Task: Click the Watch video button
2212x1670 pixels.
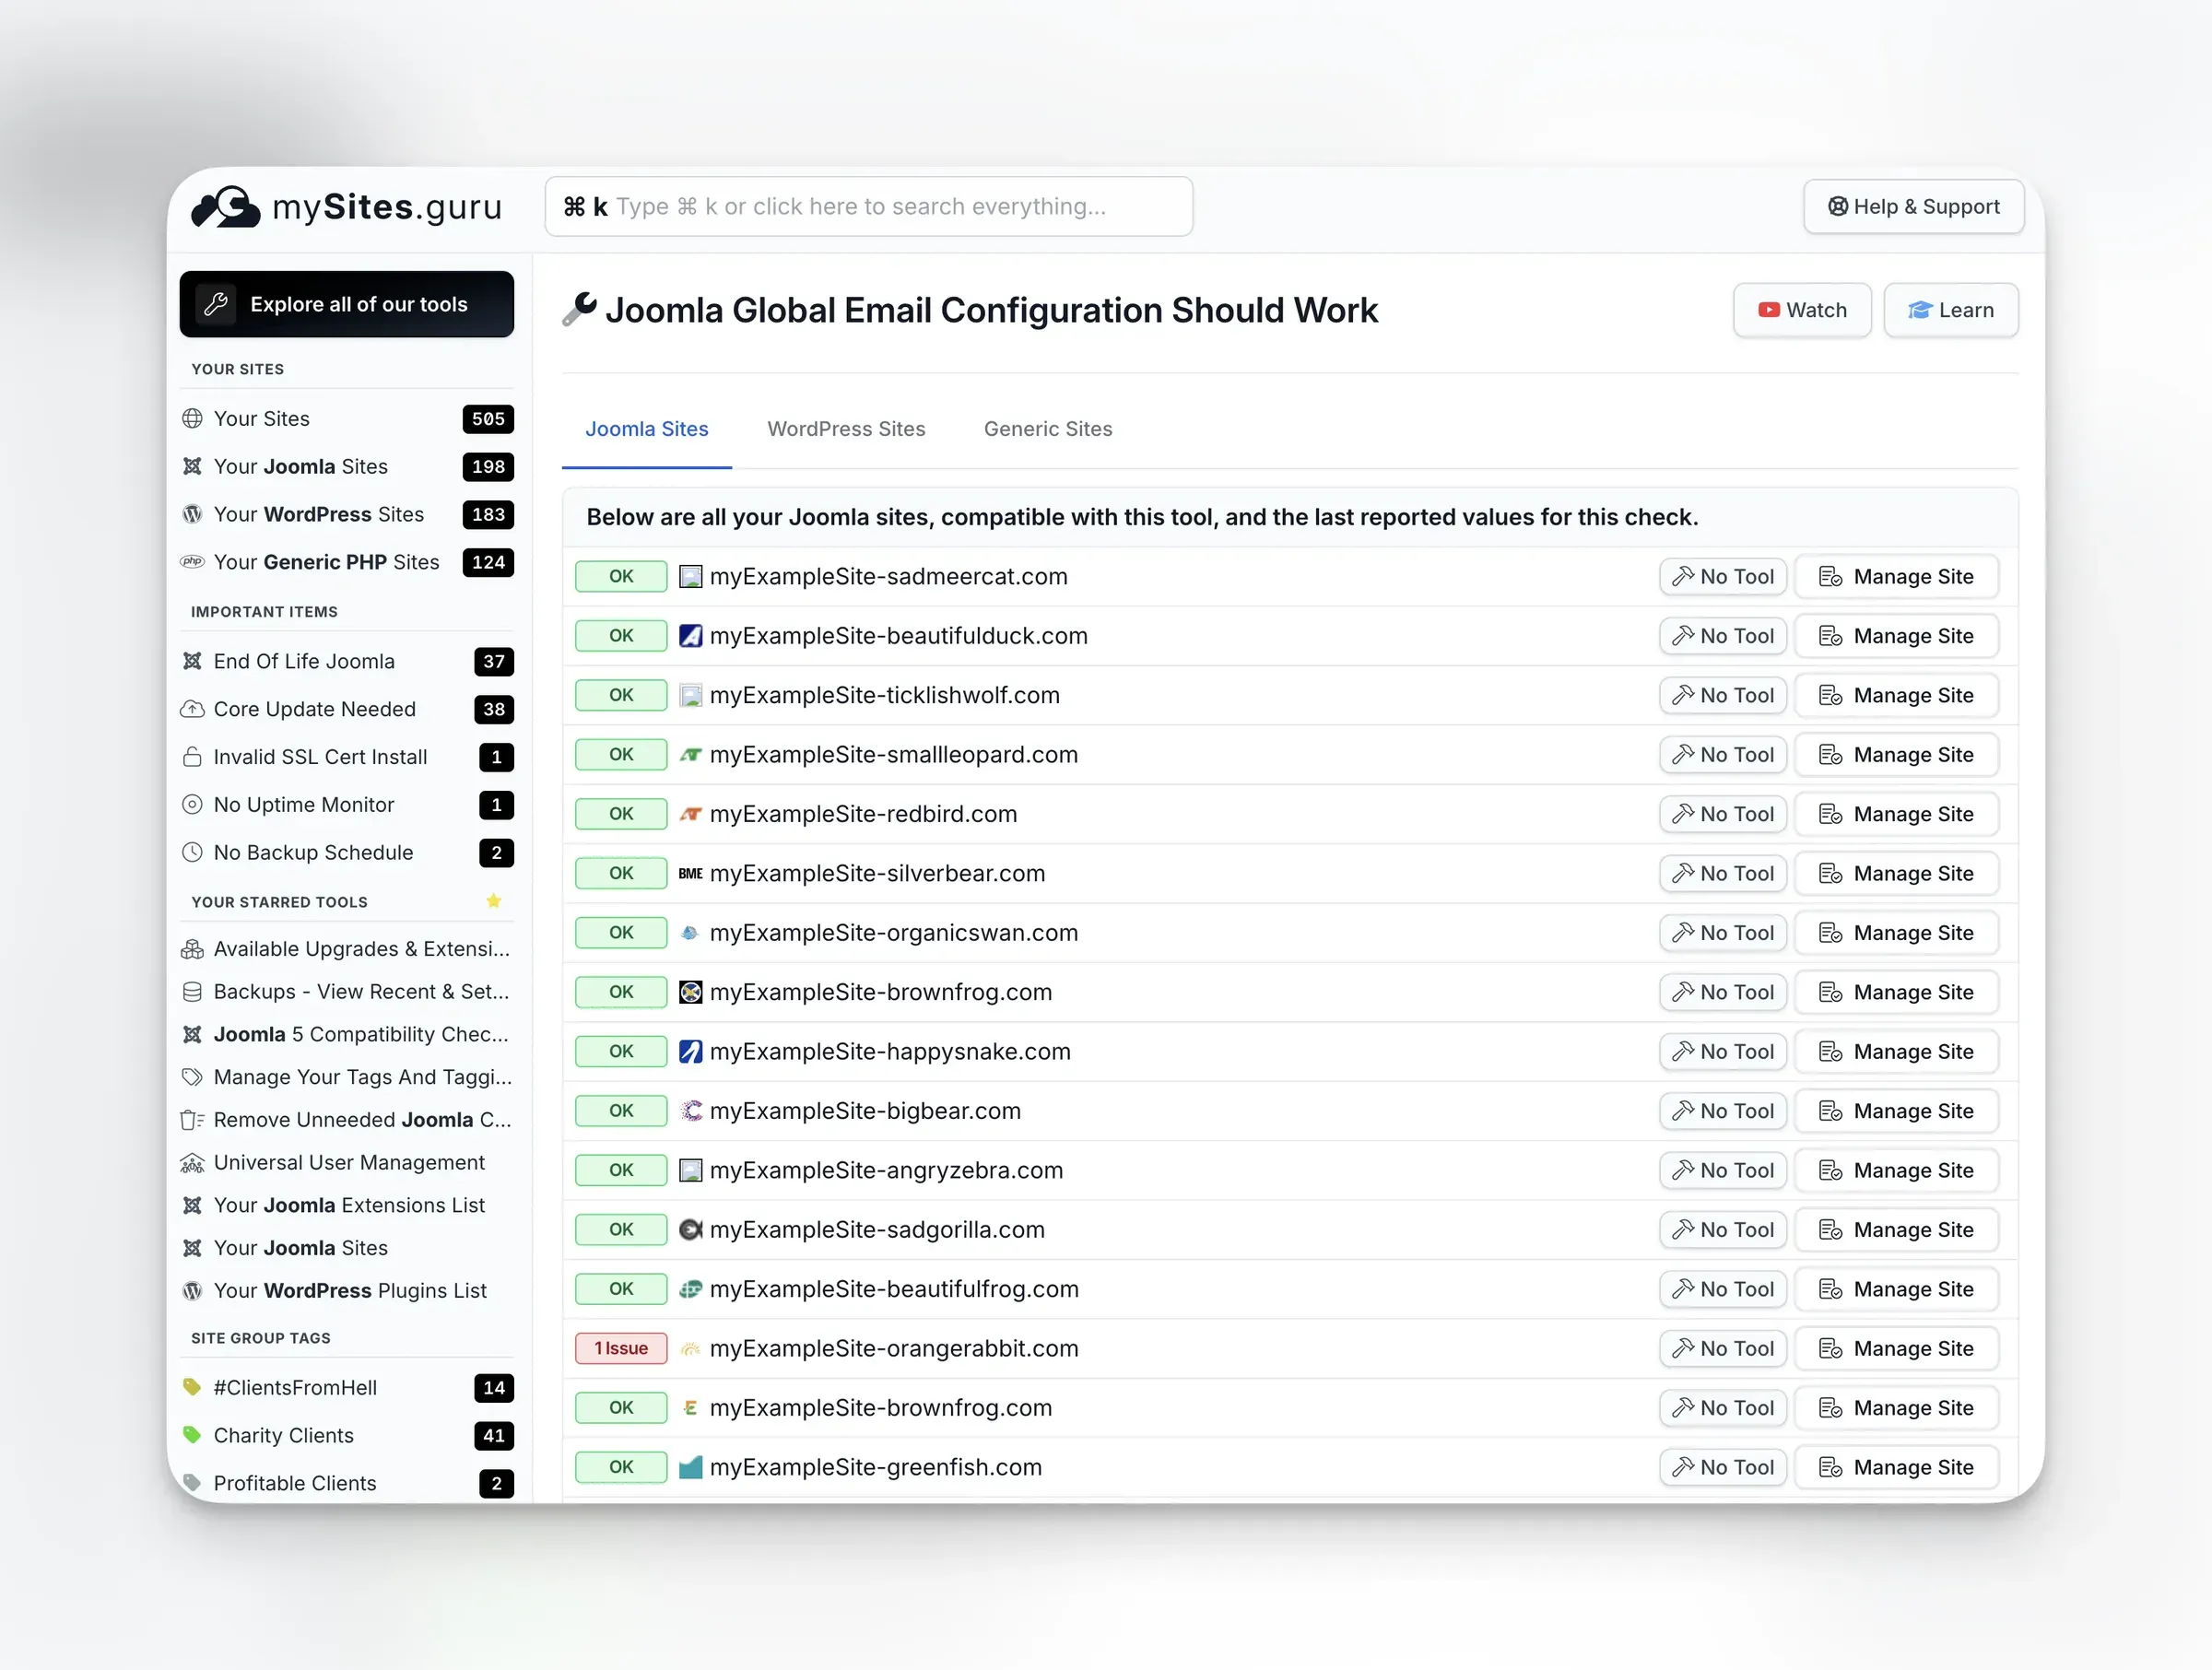Action: click(1801, 309)
